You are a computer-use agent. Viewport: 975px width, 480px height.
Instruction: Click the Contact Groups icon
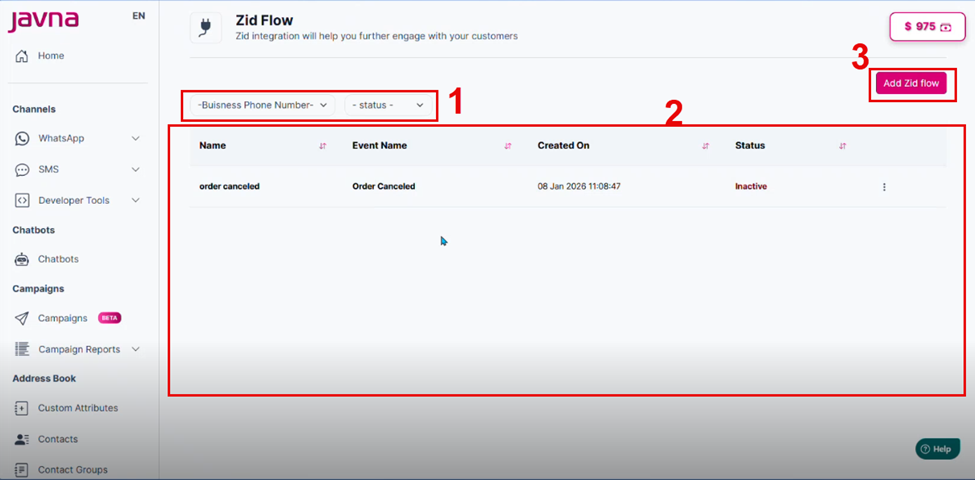[x=22, y=469]
